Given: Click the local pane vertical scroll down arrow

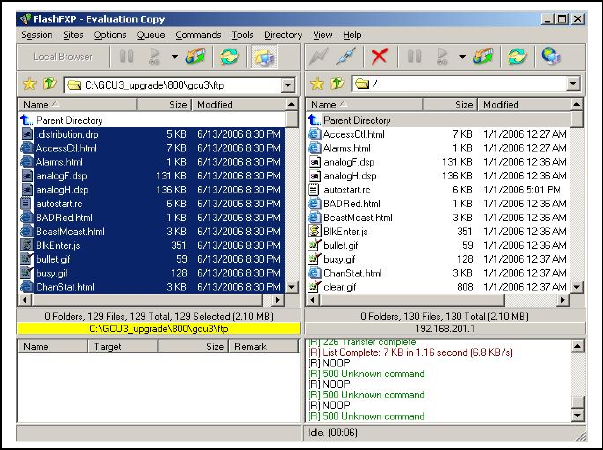Looking at the screenshot, I should (x=292, y=287).
